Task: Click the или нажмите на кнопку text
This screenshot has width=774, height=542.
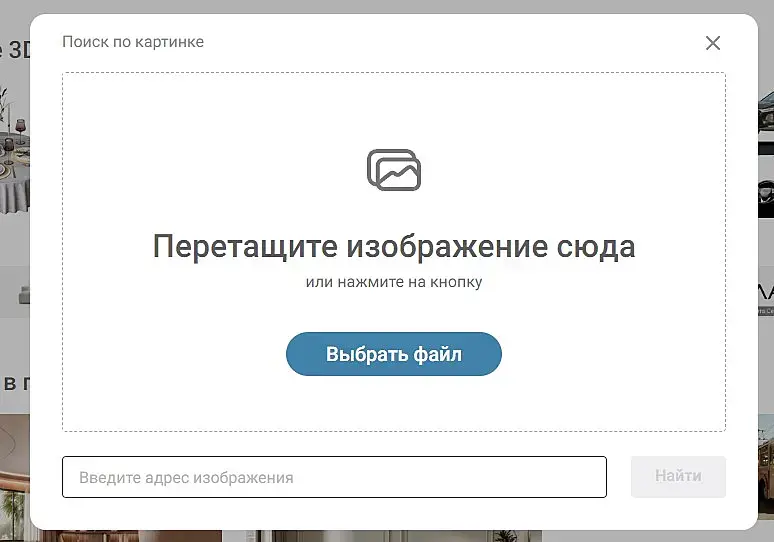Action: [394, 282]
